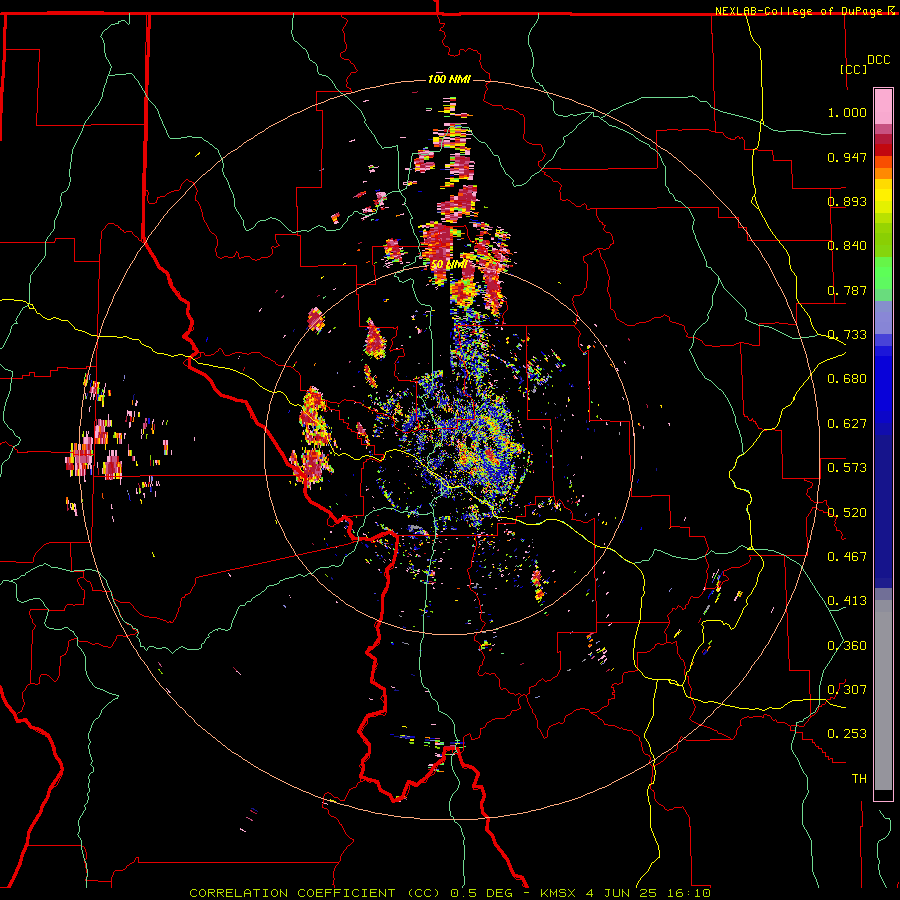Click the 50 NMI range ring label
The width and height of the screenshot is (900, 900).
(x=449, y=265)
